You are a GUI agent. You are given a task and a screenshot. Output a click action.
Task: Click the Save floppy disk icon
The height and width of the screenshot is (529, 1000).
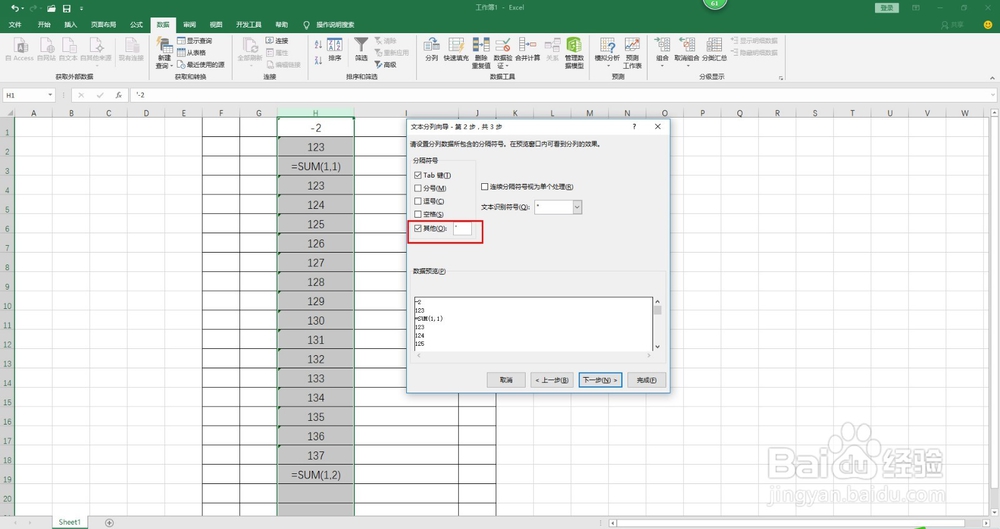(x=66, y=8)
